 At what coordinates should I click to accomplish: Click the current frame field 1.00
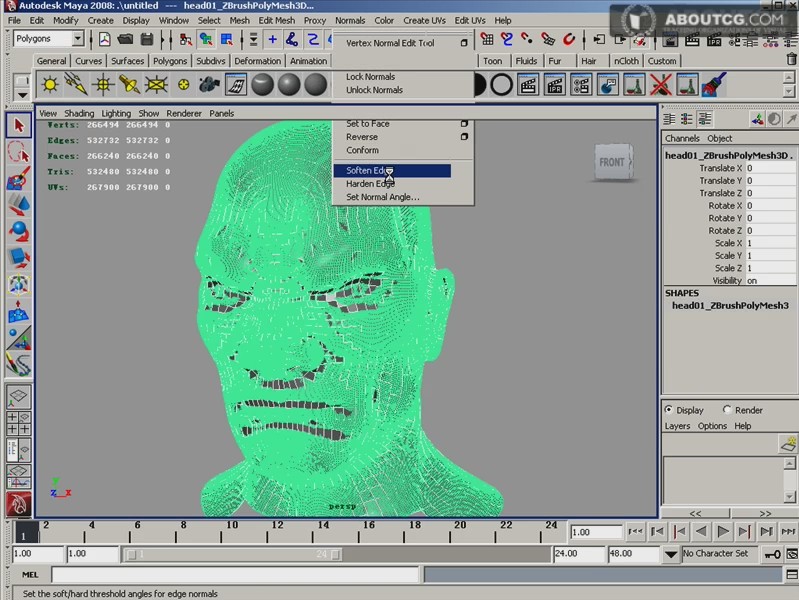tap(596, 532)
